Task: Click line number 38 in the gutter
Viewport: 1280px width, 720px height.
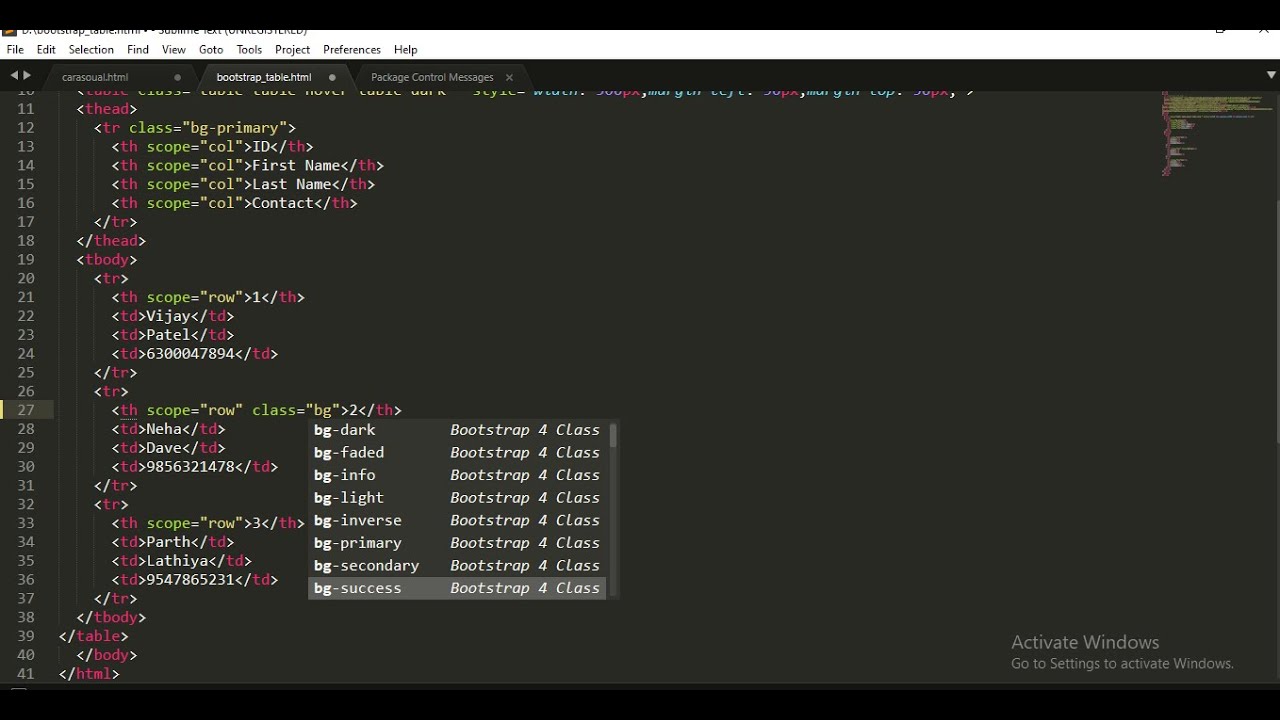Action: coord(26,617)
